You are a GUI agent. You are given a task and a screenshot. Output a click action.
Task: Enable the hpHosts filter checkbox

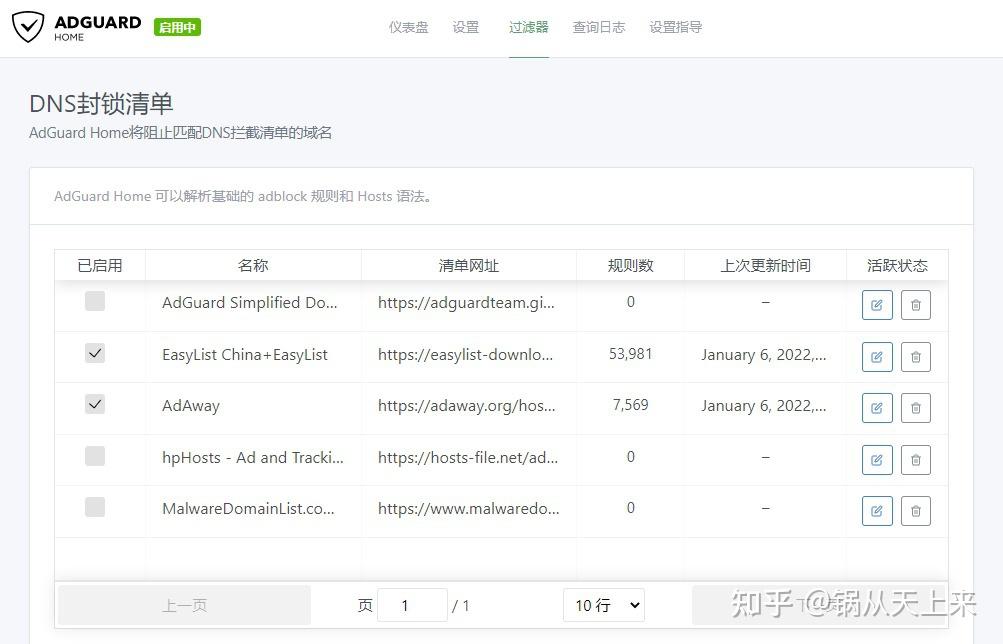click(x=95, y=456)
